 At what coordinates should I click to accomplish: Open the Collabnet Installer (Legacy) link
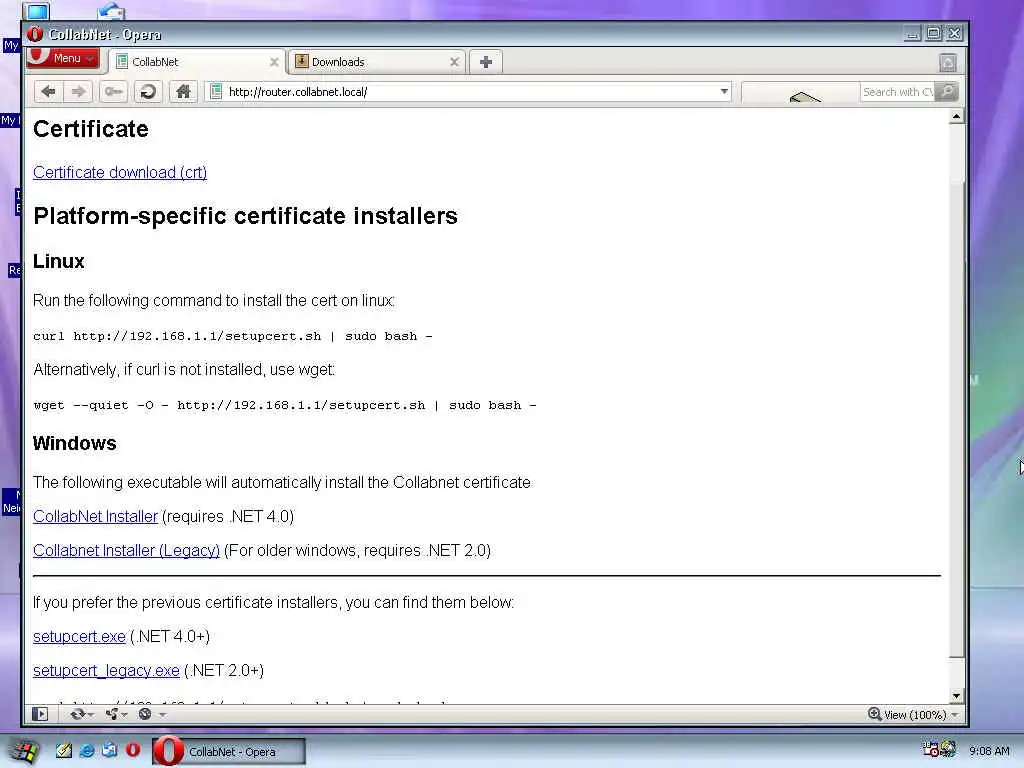coord(127,551)
